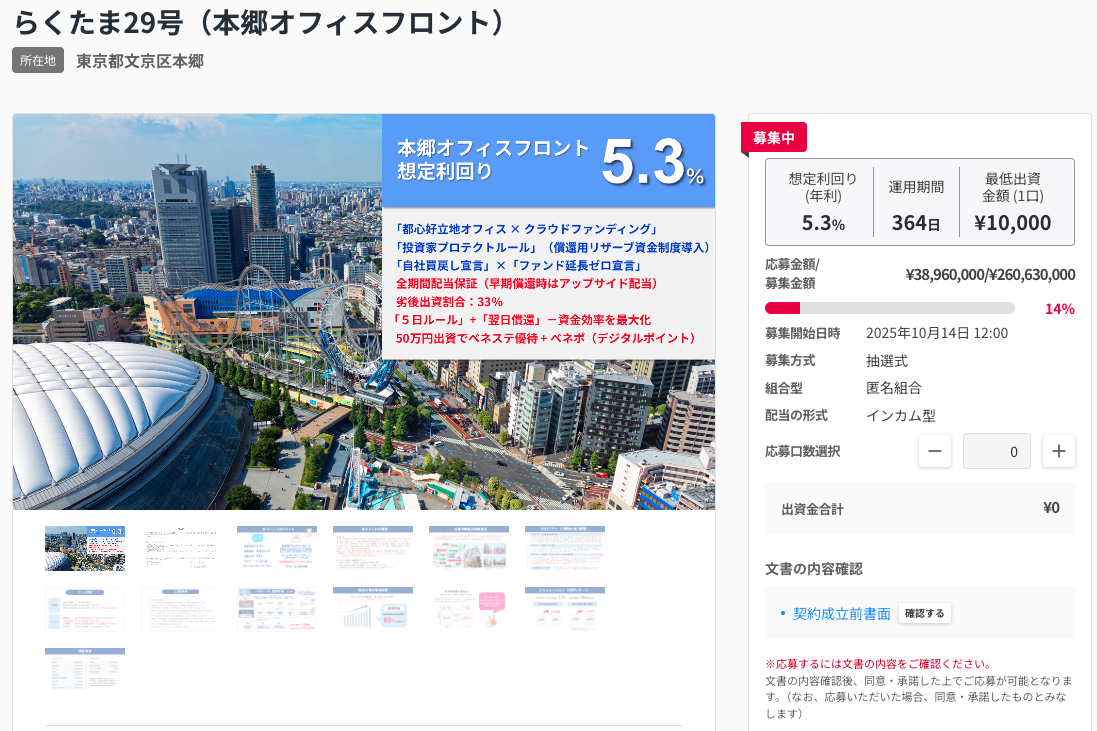This screenshot has height=731, width=1097.
Task: Open the 契約成立前書面 document link
Action: coord(841,613)
